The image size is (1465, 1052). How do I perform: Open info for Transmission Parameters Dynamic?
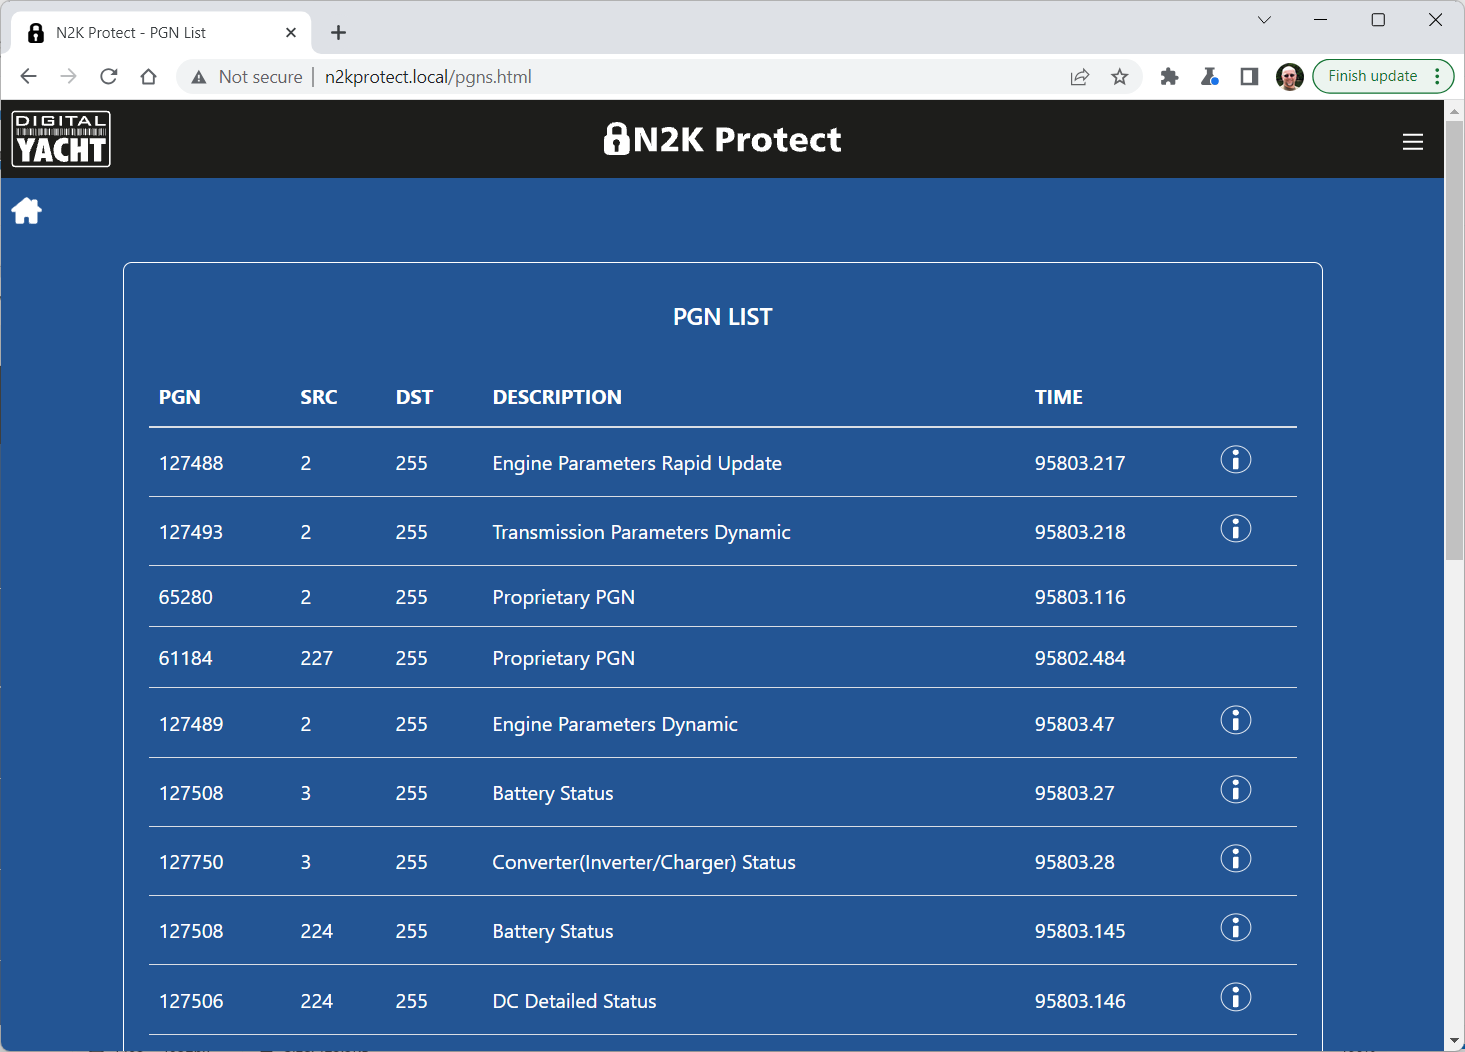coord(1236,529)
